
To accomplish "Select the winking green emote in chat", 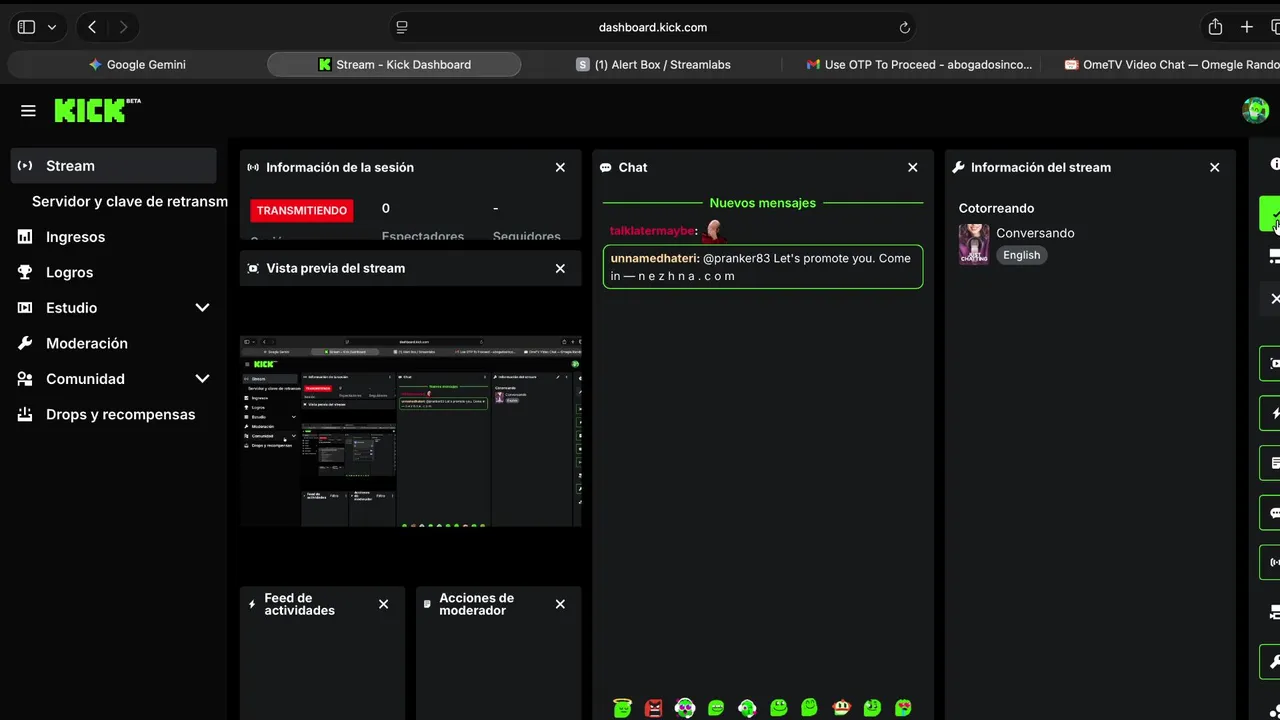I will [872, 708].
